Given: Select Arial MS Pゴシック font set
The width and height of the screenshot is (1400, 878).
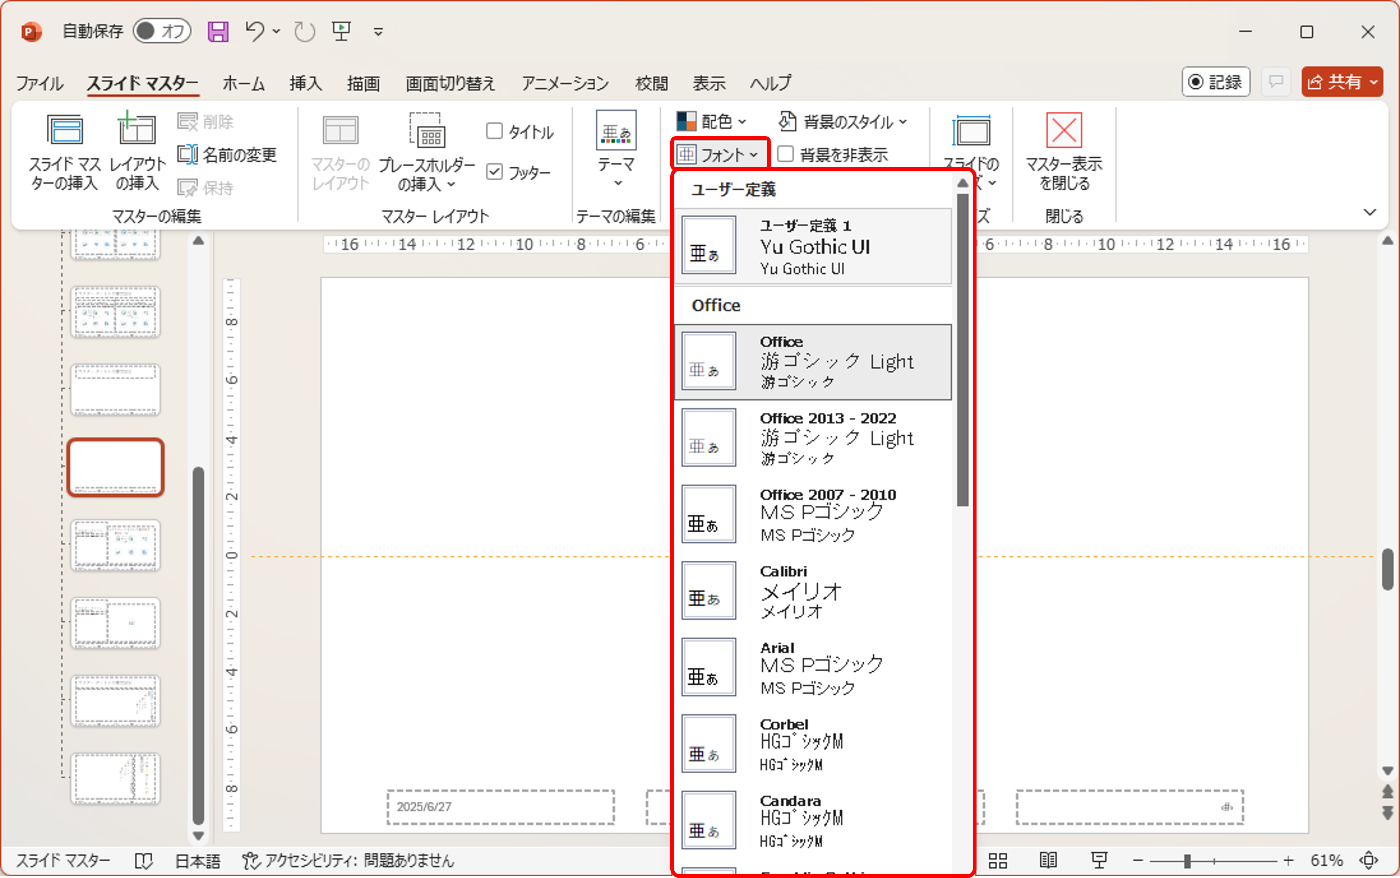Looking at the screenshot, I should (813, 667).
